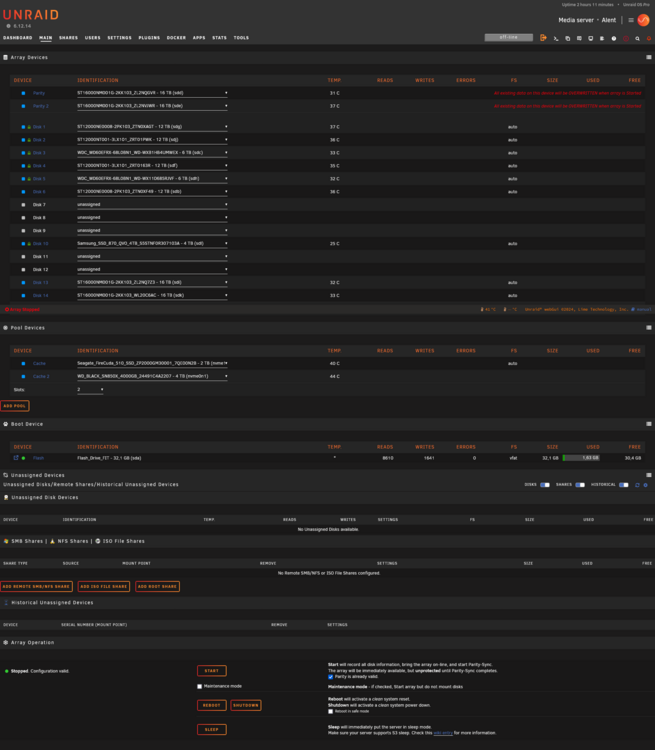The height and width of the screenshot is (750, 655).
Task: Click the orange logout icon
Action: [x=543, y=38]
